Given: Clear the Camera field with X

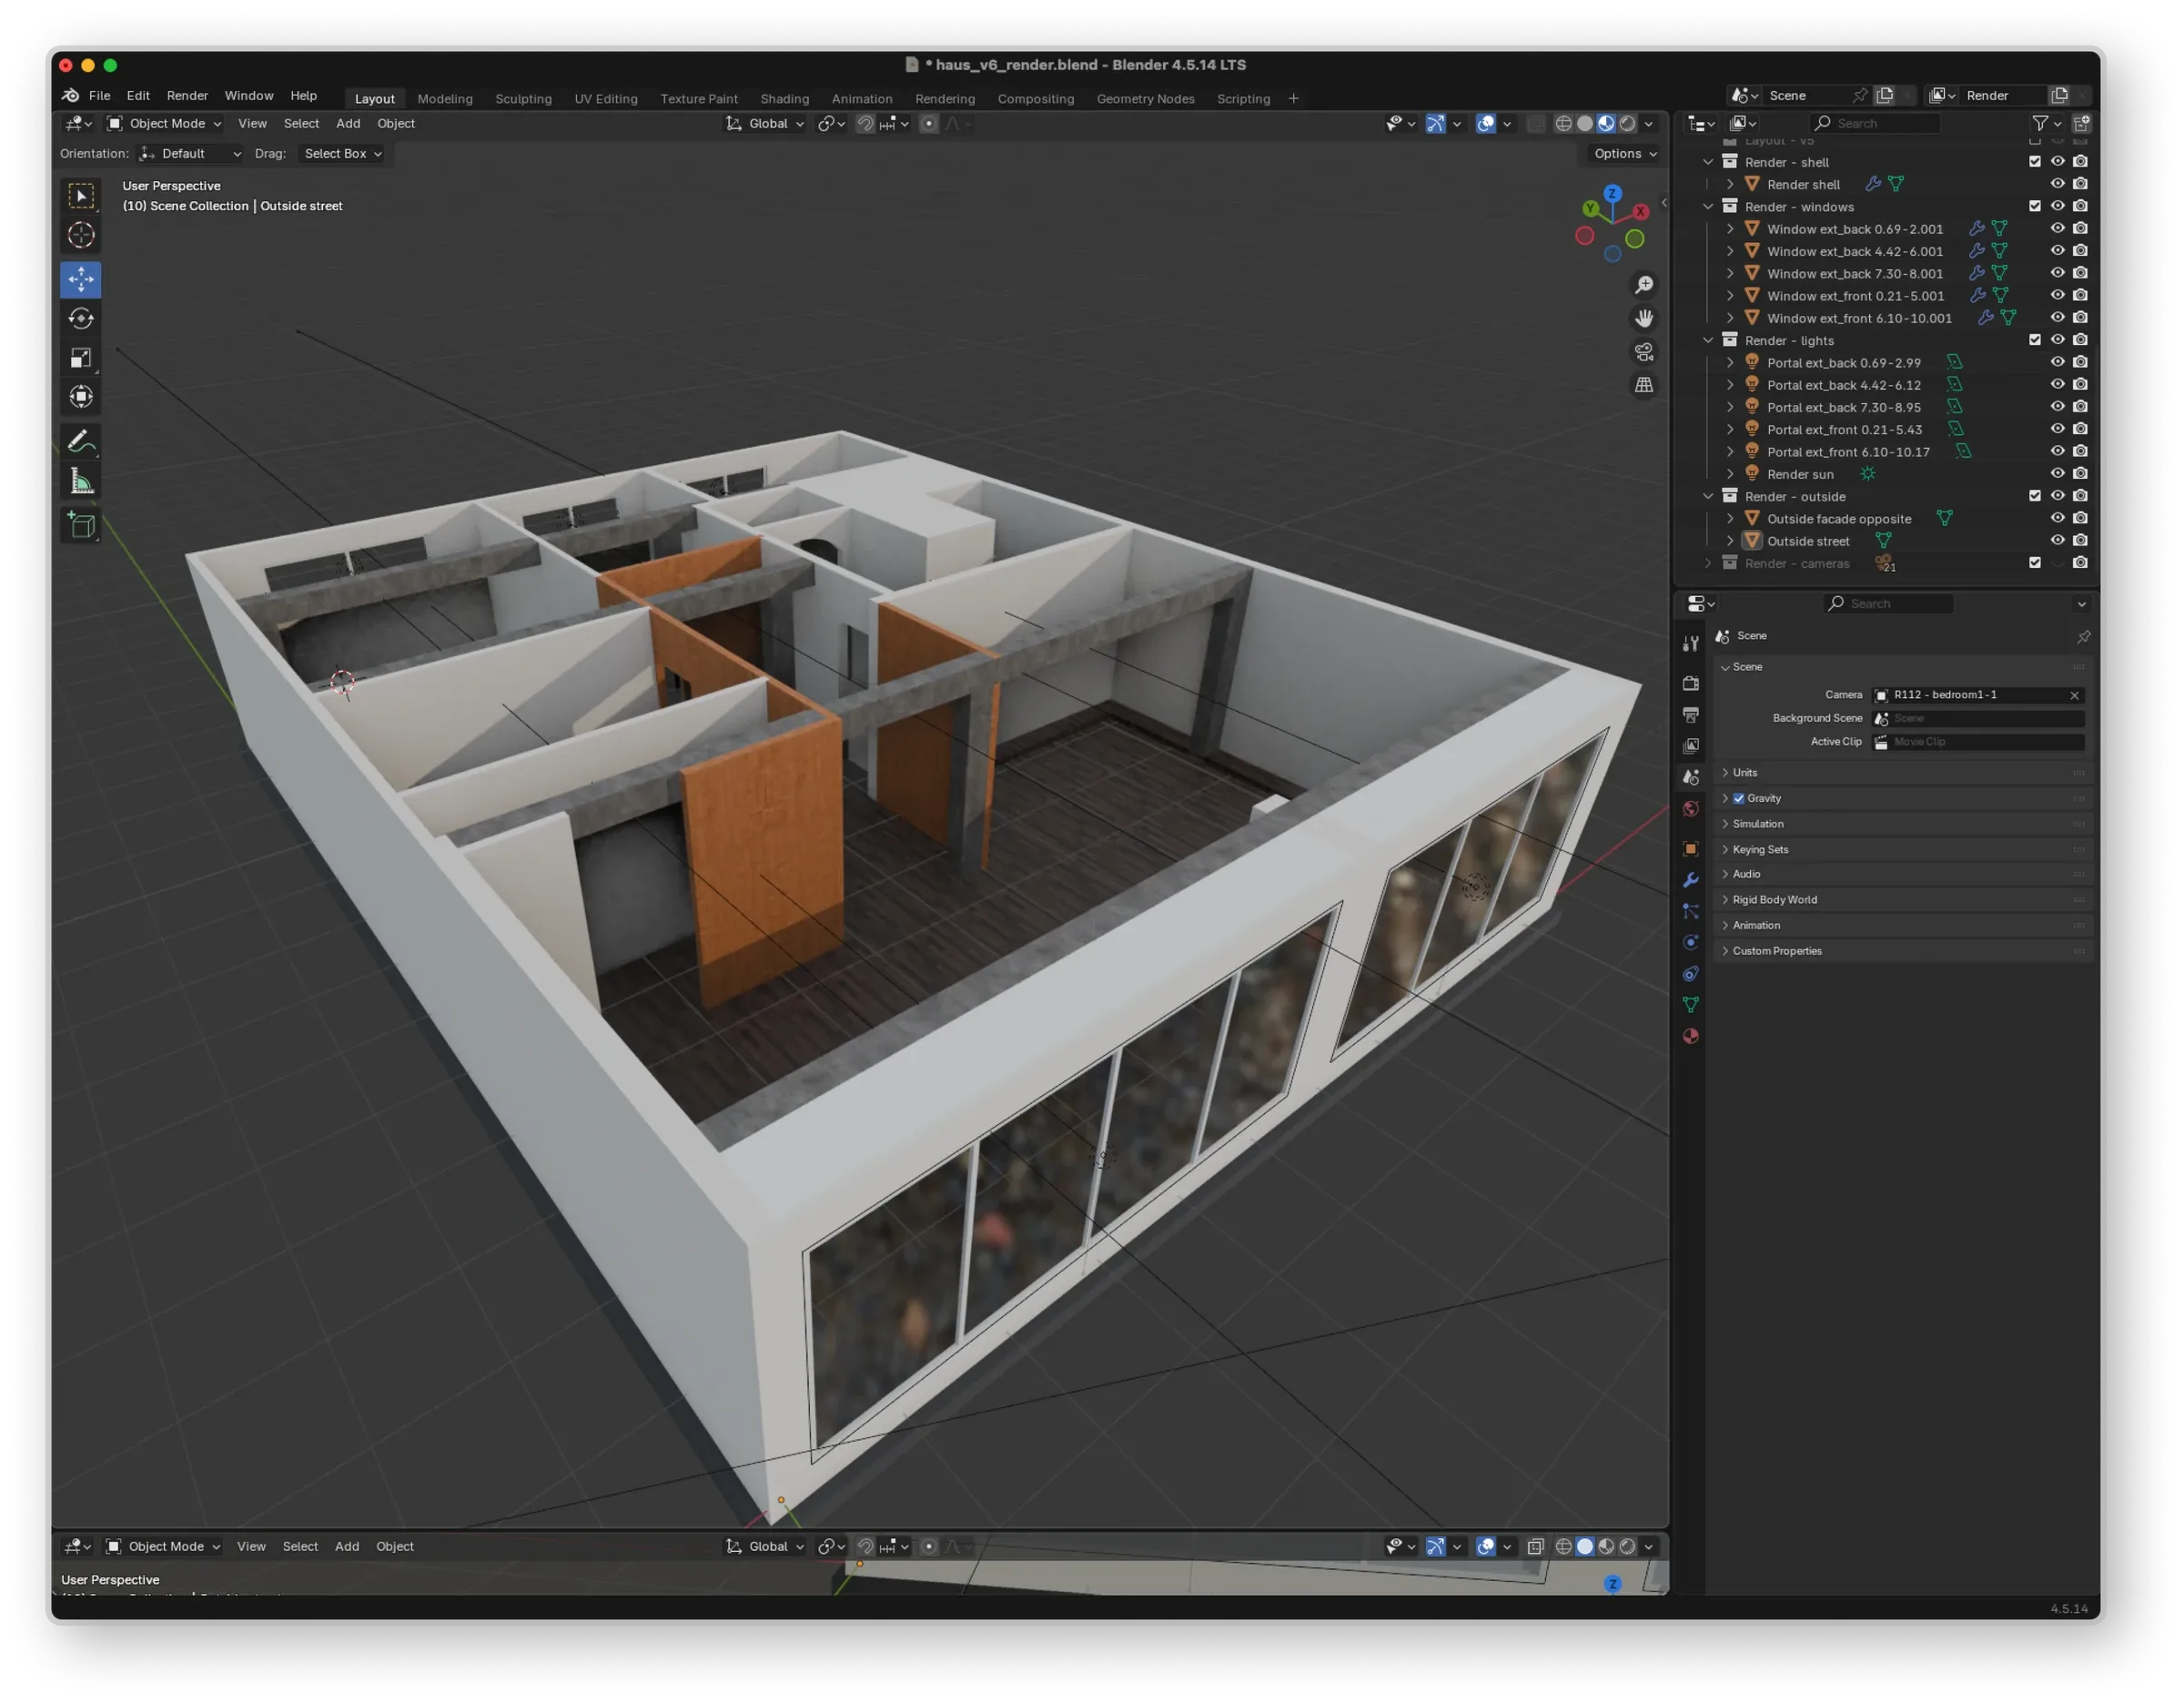Looking at the screenshot, I should pyautogui.click(x=2074, y=695).
